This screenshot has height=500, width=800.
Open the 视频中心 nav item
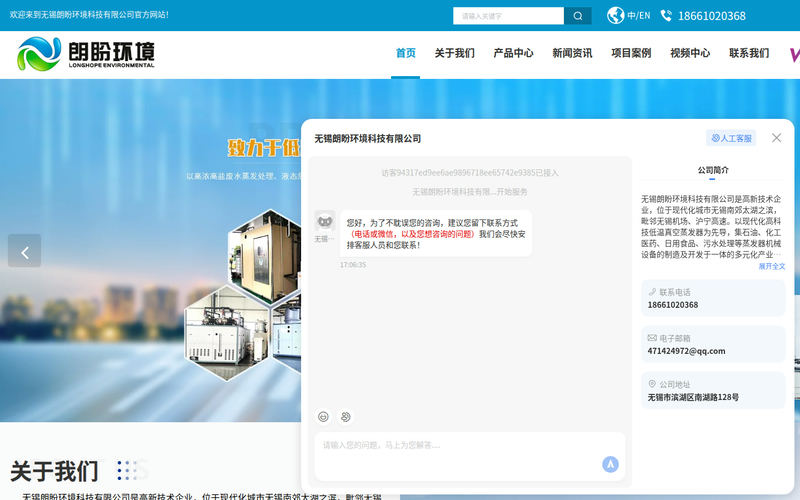coord(690,53)
